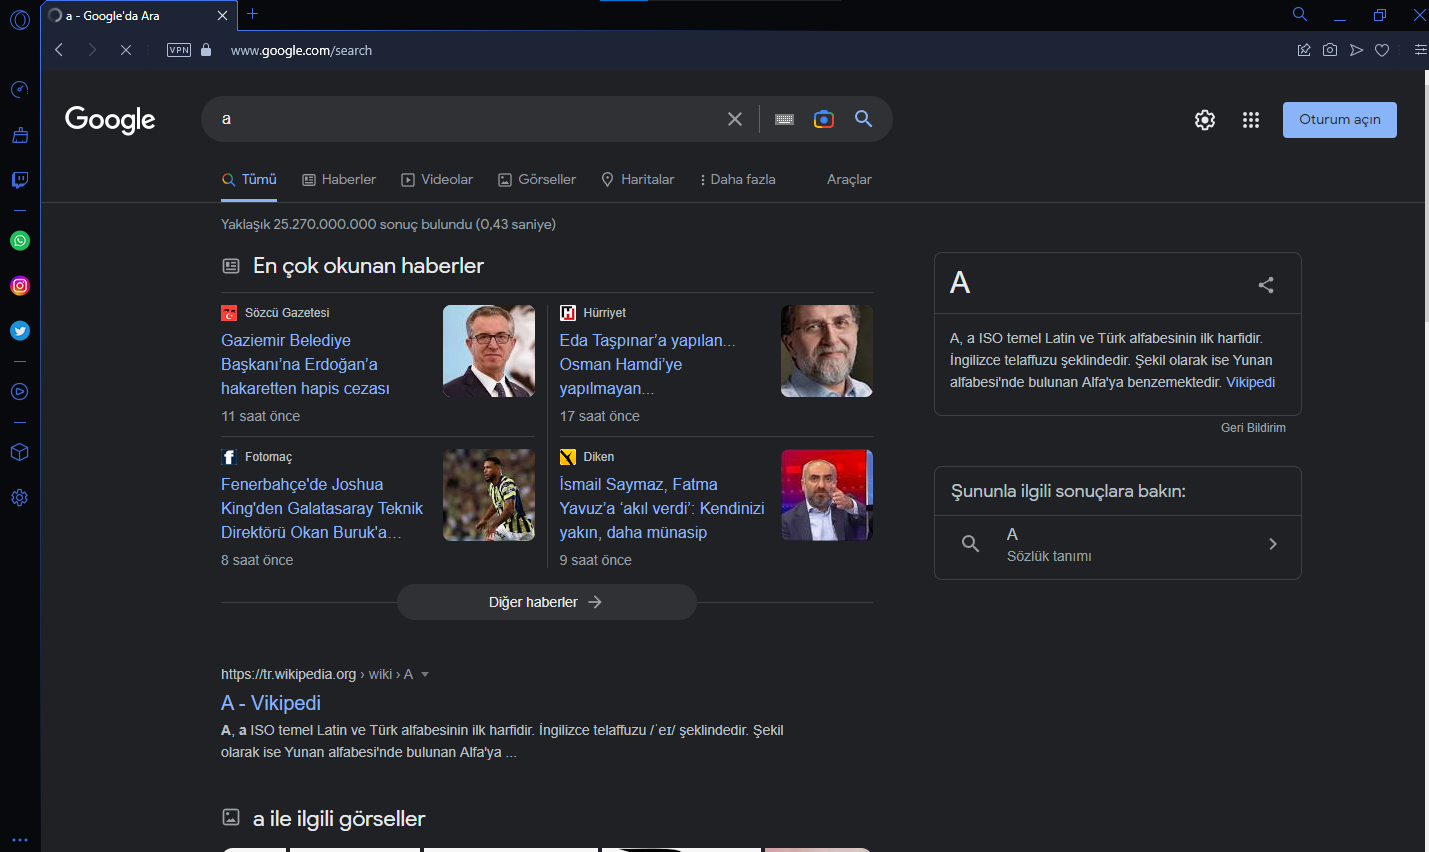The height and width of the screenshot is (852, 1429).
Task: Switch to the Haberler tab
Action: 339,180
